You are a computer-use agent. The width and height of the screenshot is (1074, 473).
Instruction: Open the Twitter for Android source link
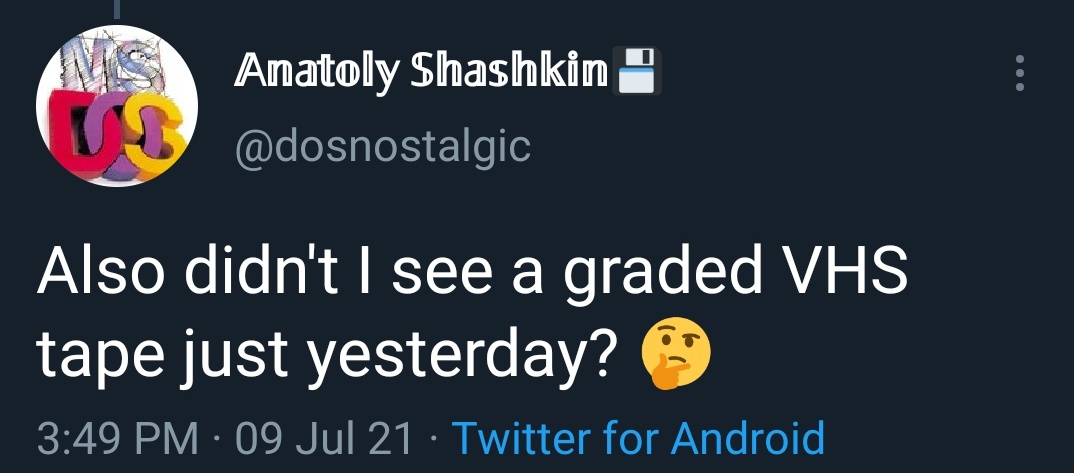(638, 438)
